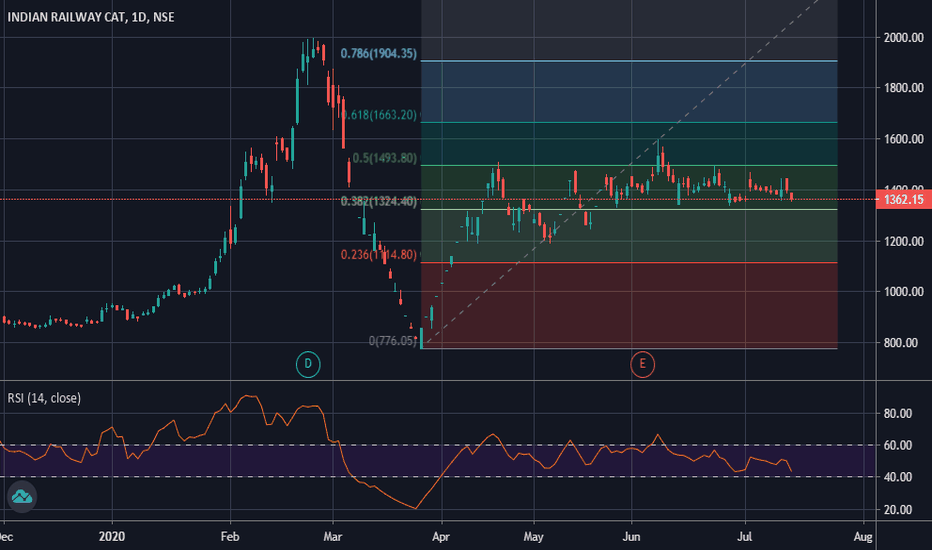
Task: Click the RSI 60.00 scale label
Action: 898,445
